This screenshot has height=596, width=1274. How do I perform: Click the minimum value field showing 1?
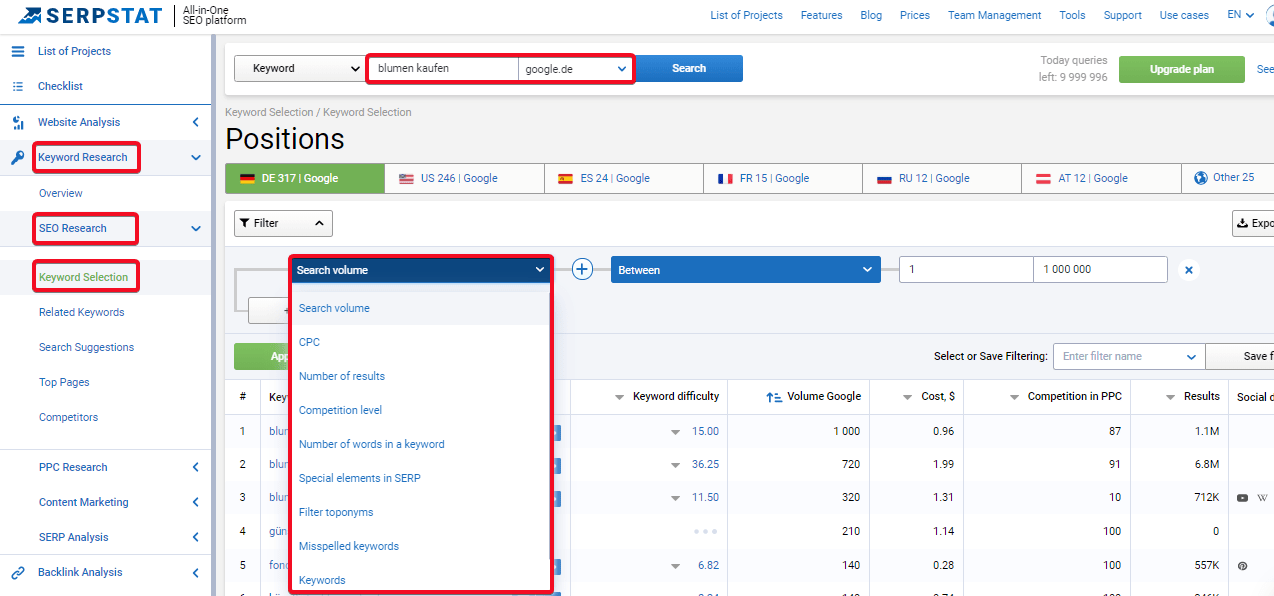[966, 270]
